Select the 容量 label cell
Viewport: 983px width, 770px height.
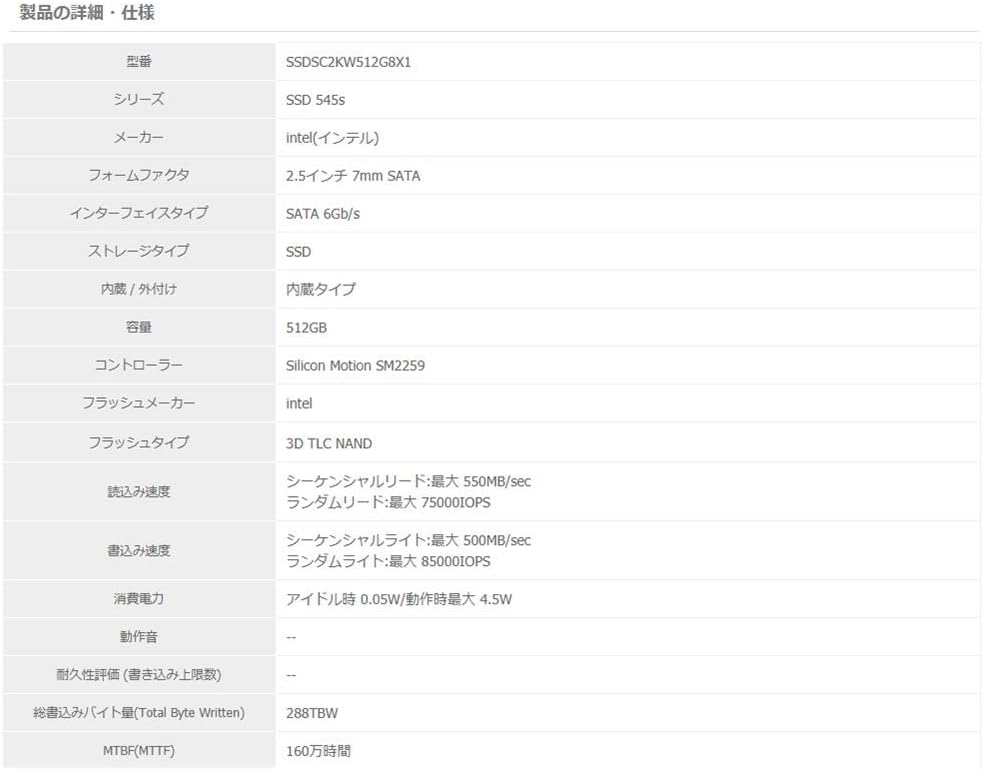139,327
